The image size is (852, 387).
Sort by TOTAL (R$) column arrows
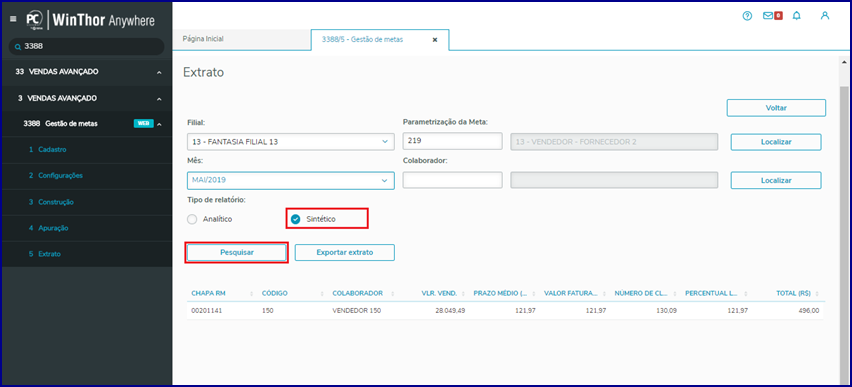tap(817, 294)
